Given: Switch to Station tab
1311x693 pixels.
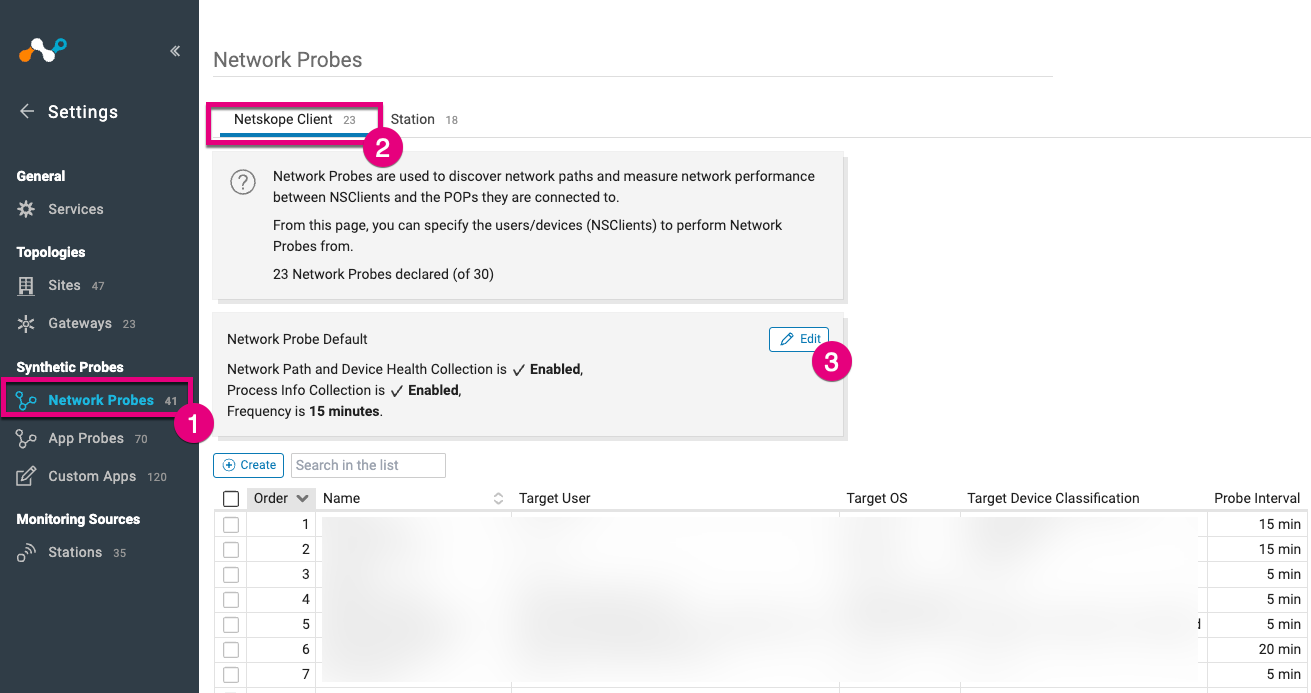Looking at the screenshot, I should [424, 120].
